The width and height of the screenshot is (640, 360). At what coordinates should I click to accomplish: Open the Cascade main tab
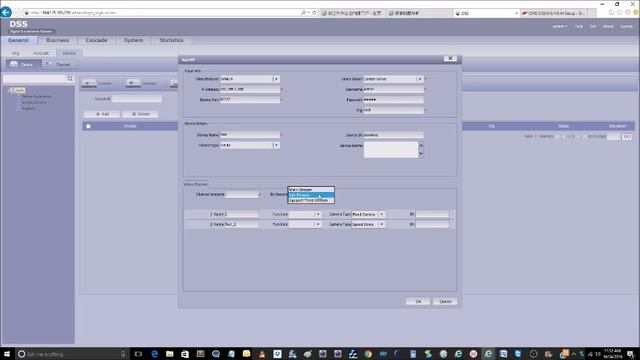coord(96,40)
